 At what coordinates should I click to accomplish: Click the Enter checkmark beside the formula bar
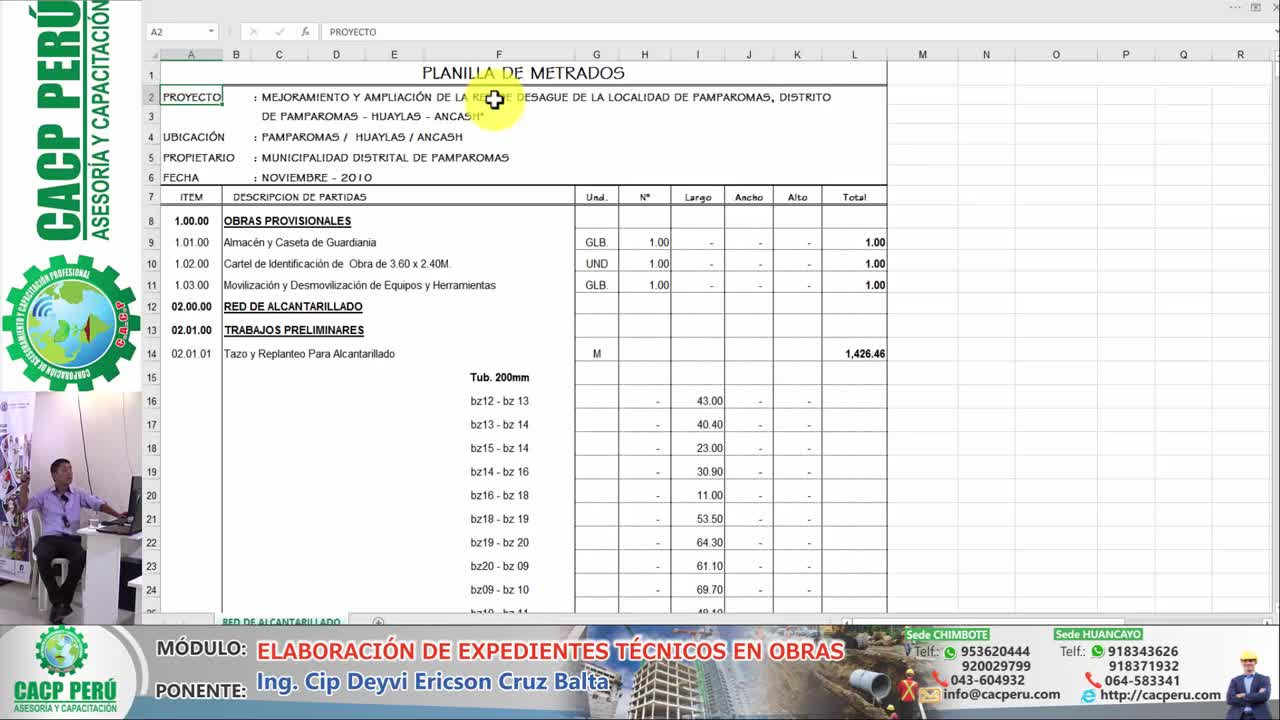click(280, 31)
